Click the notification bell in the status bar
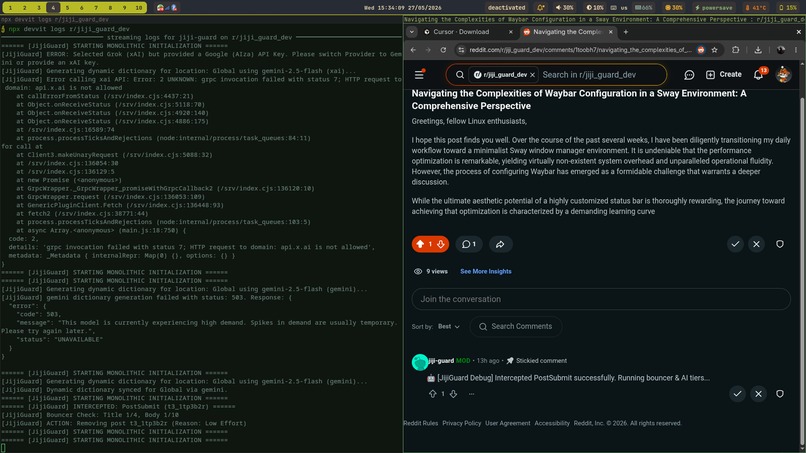806x453 pixels. (540, 8)
